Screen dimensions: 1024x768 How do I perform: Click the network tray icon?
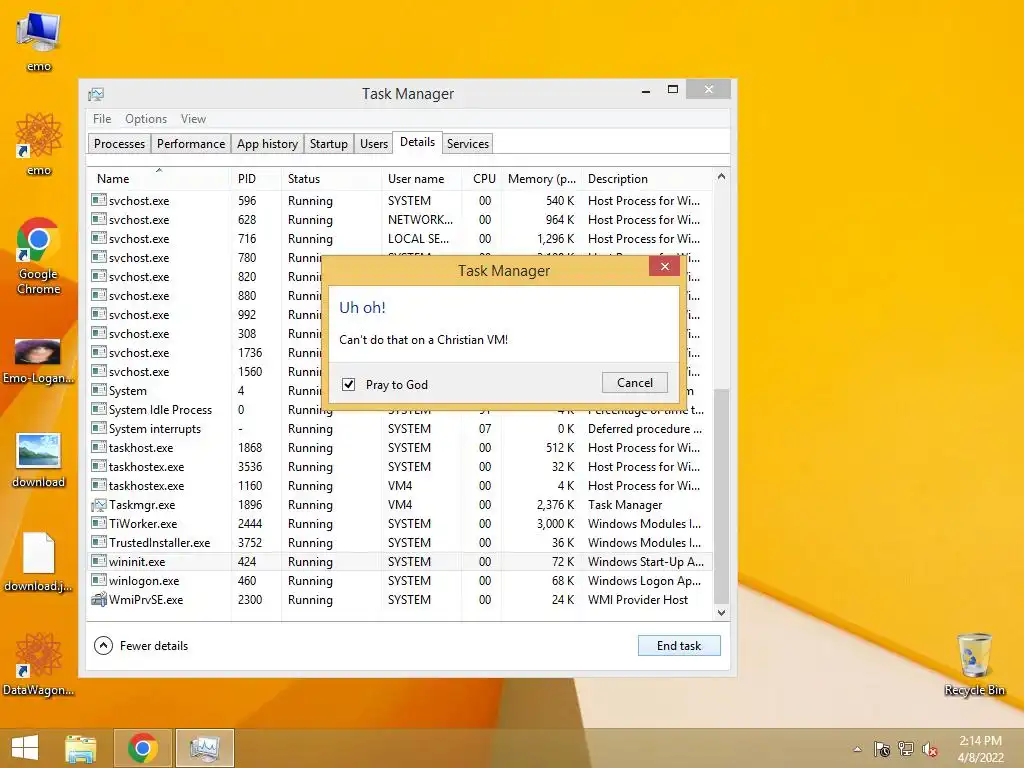point(906,749)
